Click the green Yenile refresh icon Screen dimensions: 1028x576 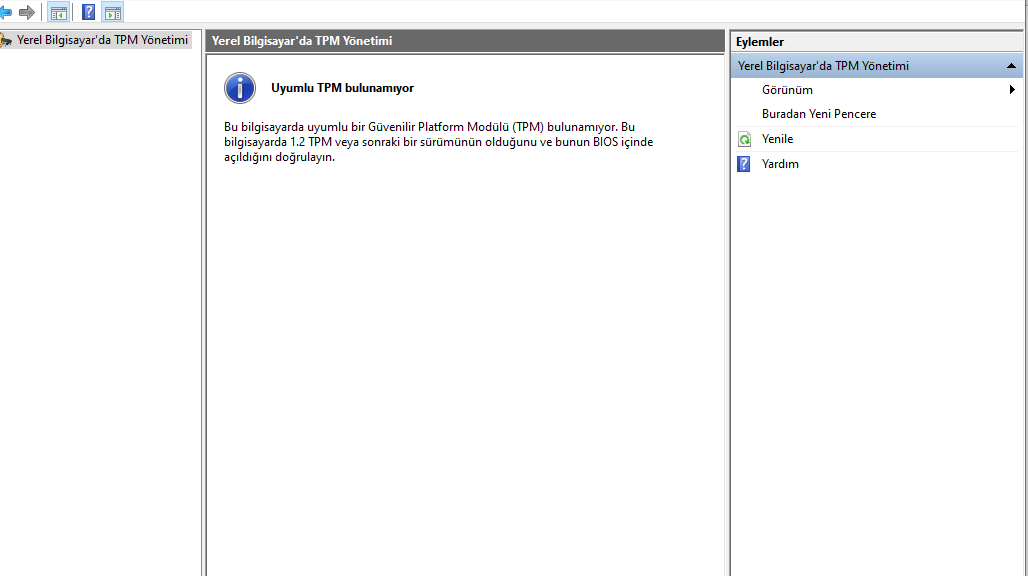point(744,140)
